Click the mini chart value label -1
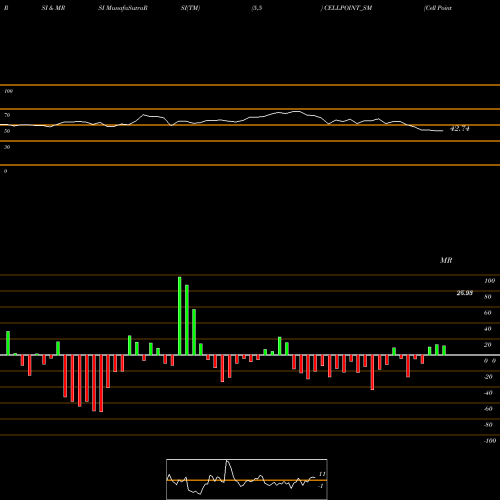Viewport: 500px width, 500px height. point(321,486)
